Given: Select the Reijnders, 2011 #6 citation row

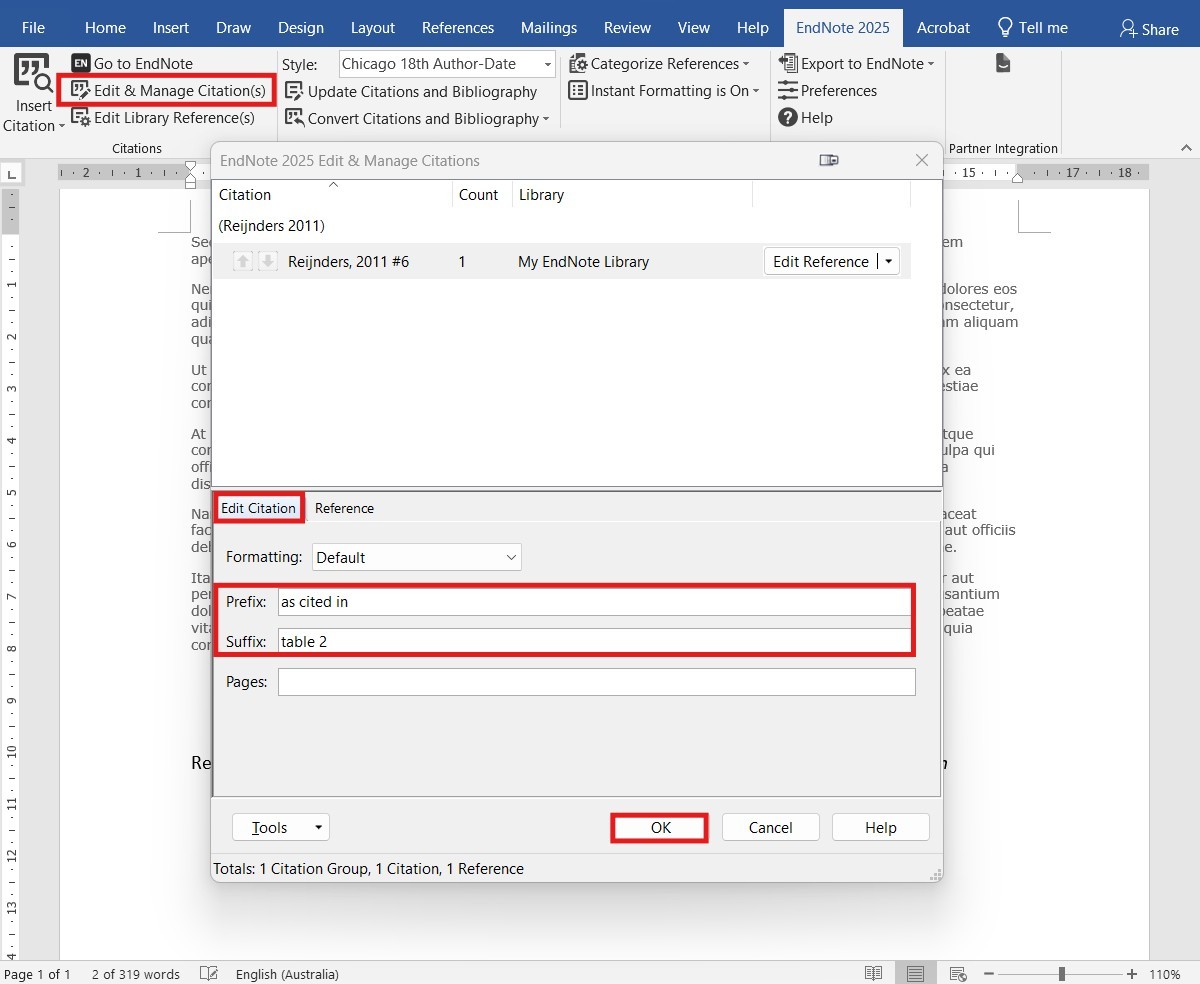Looking at the screenshot, I should [x=562, y=262].
